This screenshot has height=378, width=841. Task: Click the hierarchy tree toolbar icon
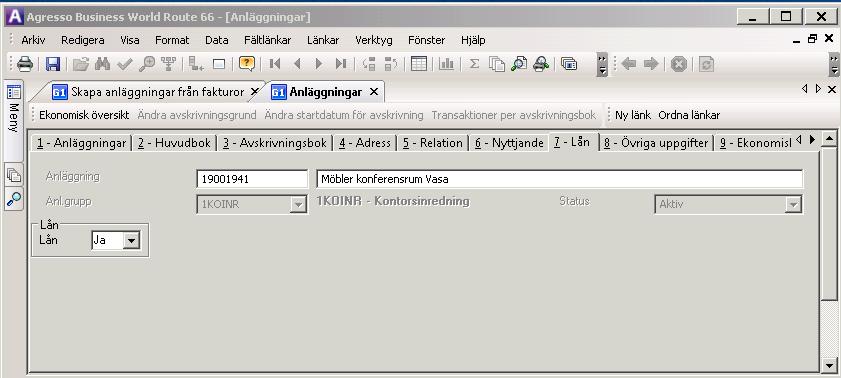[168, 64]
